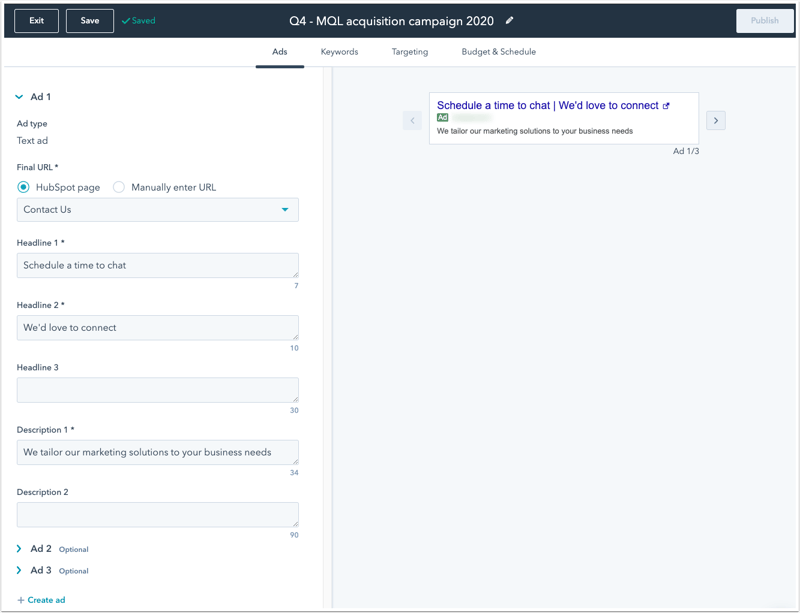Click the preview description text

[x=535, y=131]
